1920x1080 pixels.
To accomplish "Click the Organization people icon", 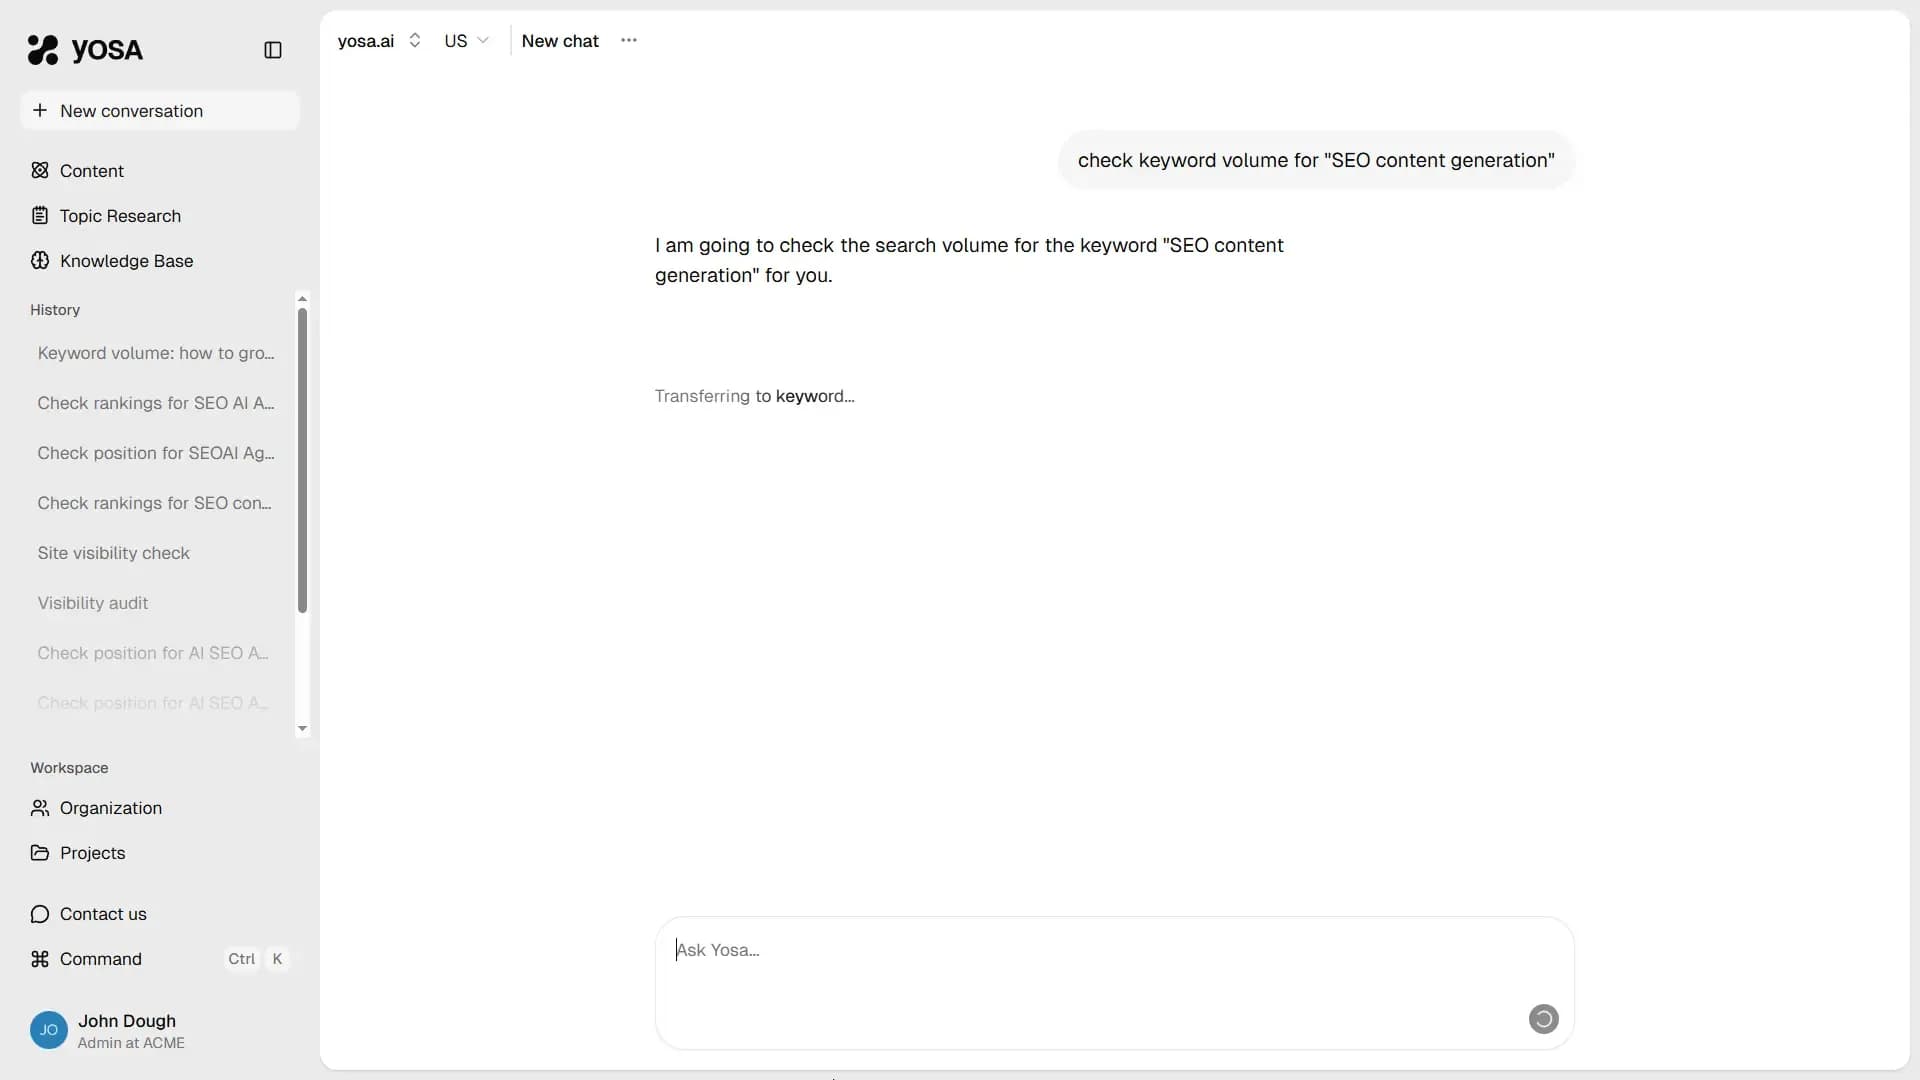I will (x=40, y=807).
